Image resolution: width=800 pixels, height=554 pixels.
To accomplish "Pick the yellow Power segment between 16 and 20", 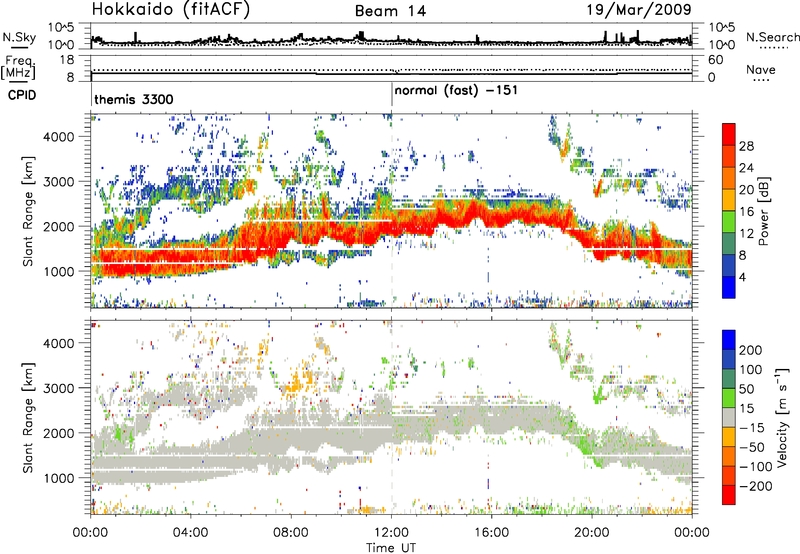I will pos(729,200).
